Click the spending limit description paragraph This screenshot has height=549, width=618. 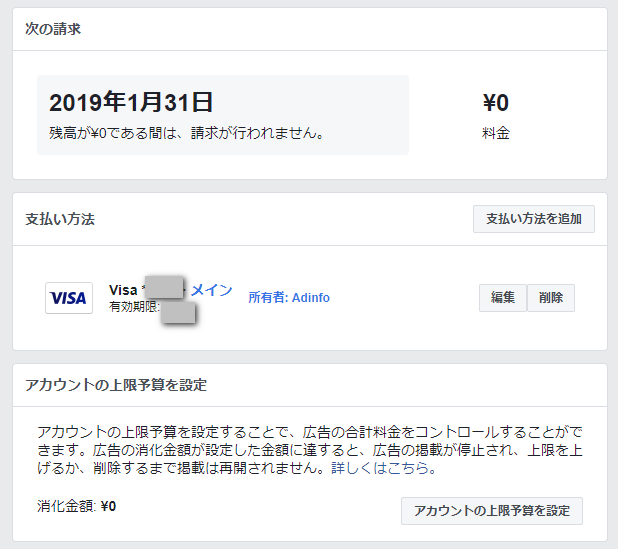310,450
